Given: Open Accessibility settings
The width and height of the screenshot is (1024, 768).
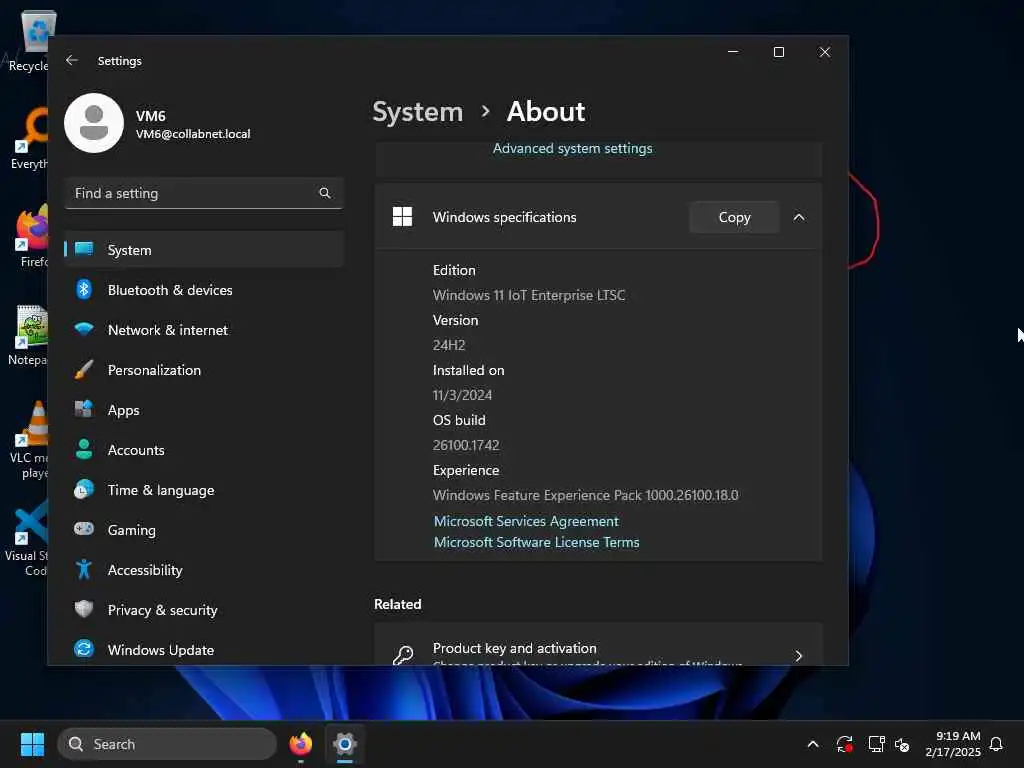Looking at the screenshot, I should point(204,569).
